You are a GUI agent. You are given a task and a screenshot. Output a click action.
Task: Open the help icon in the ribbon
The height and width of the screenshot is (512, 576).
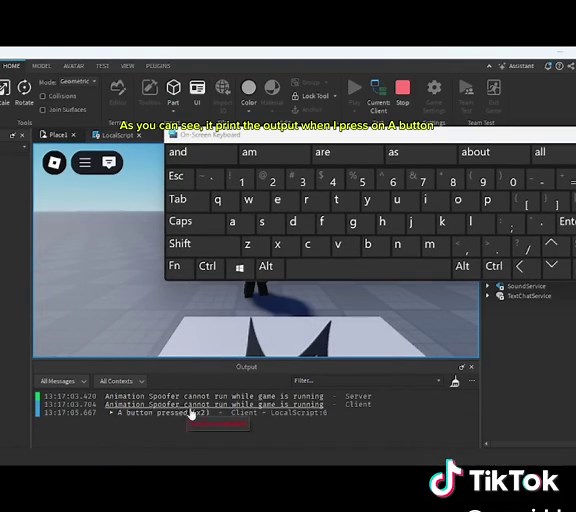[x=559, y=66]
